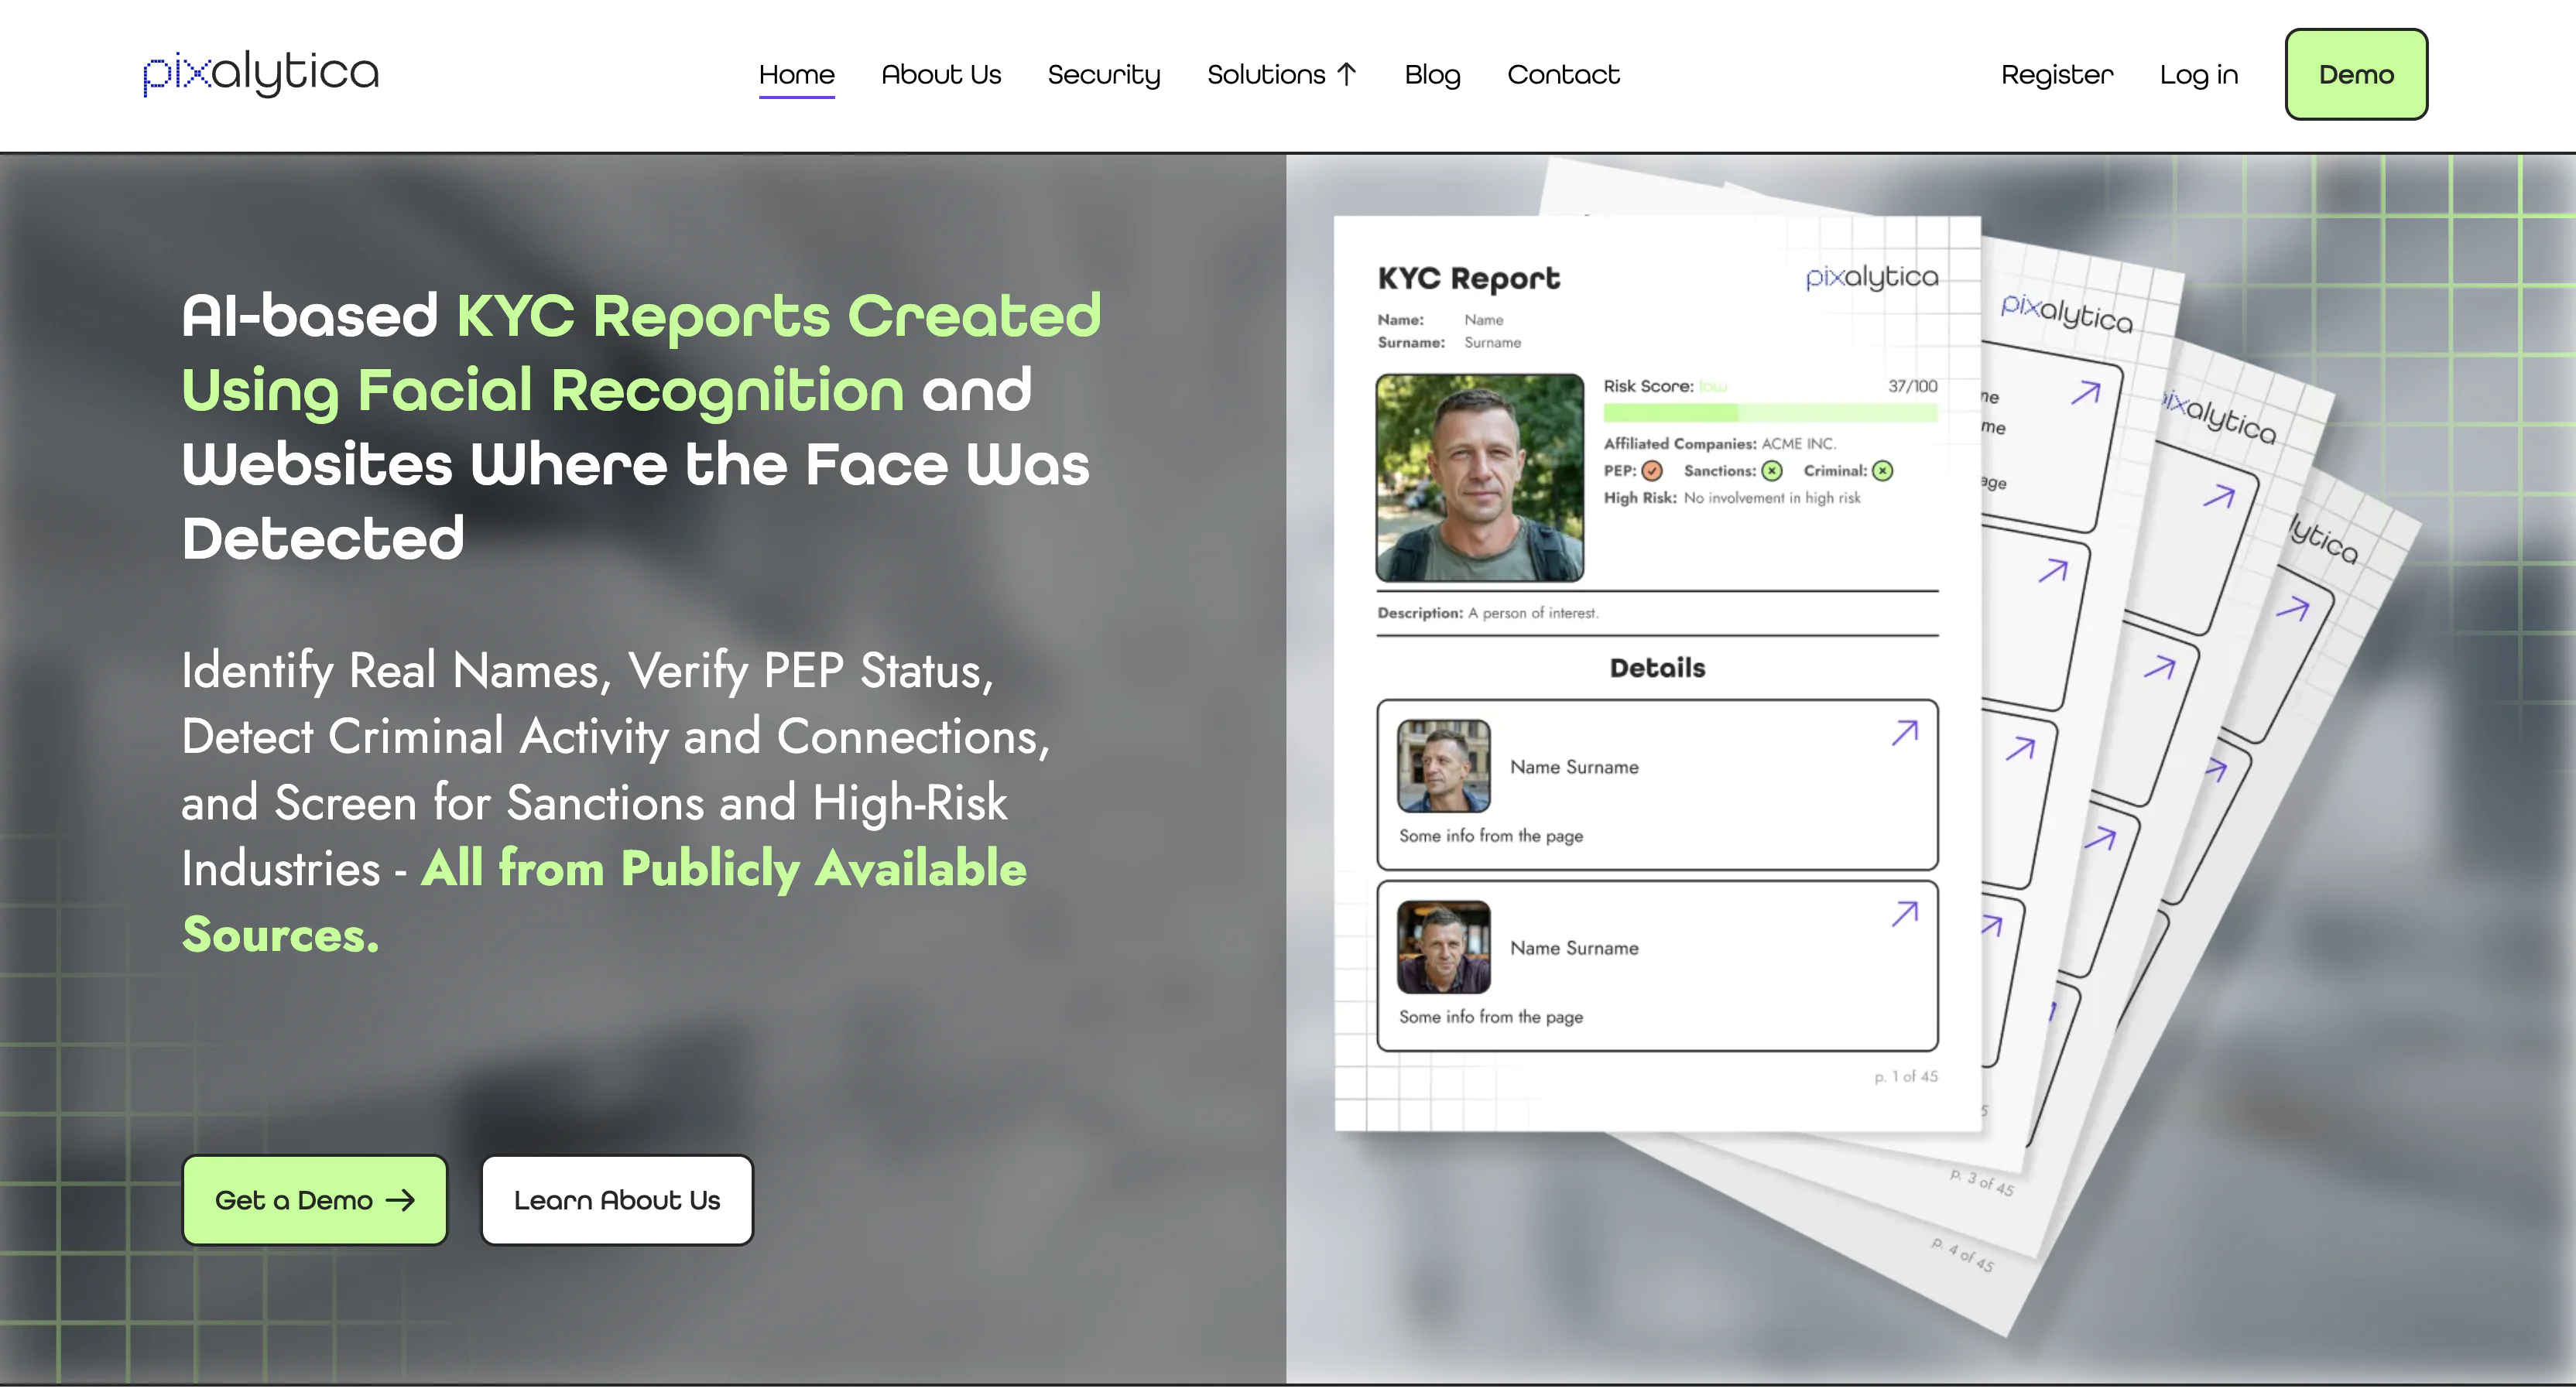This screenshot has width=2576, height=1399.
Task: Go to the Security page
Action: click(x=1103, y=75)
